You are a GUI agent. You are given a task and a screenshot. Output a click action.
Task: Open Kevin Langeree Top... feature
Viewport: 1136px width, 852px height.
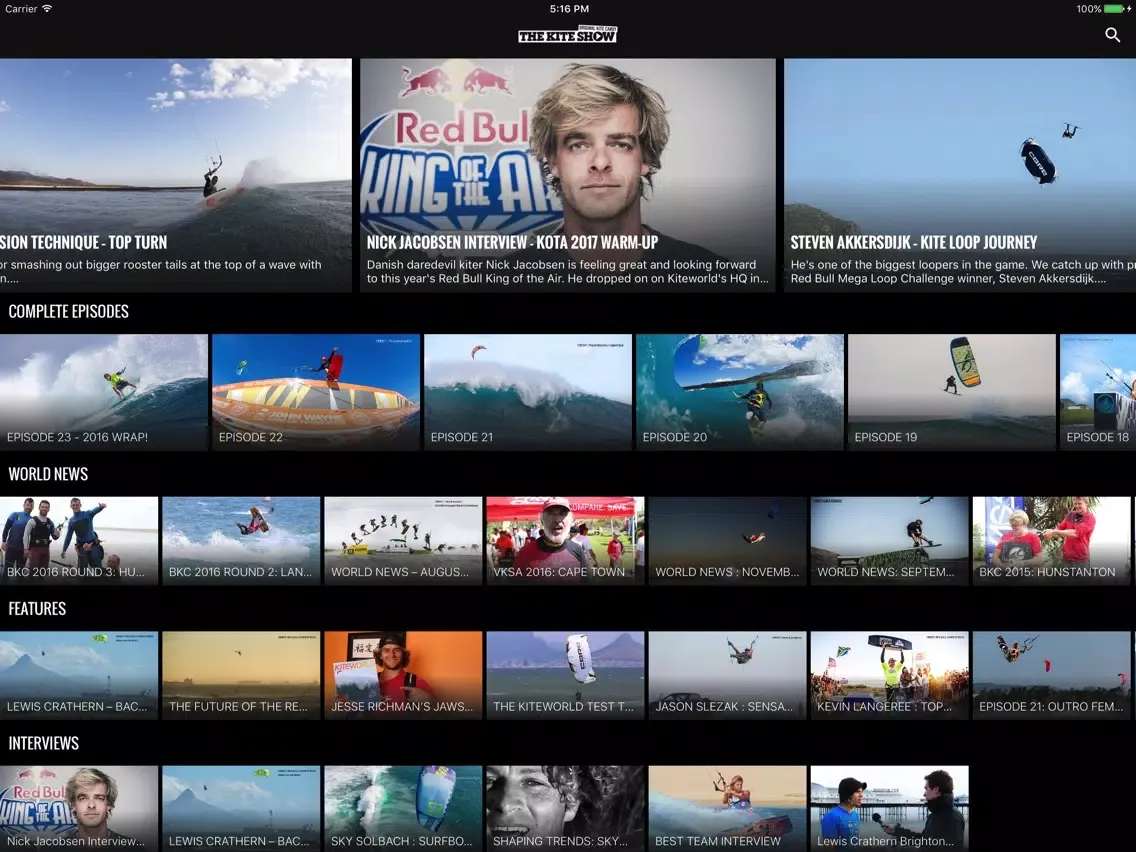click(x=890, y=675)
